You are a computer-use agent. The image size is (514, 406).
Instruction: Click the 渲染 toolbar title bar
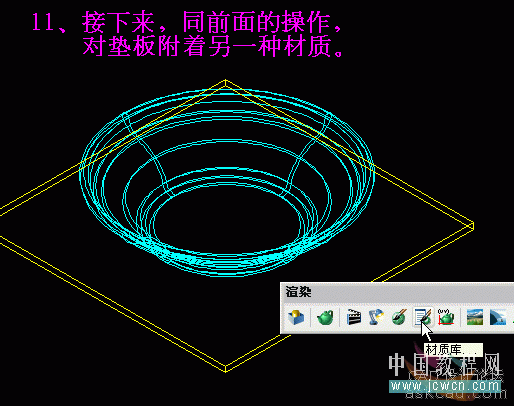[397, 292]
